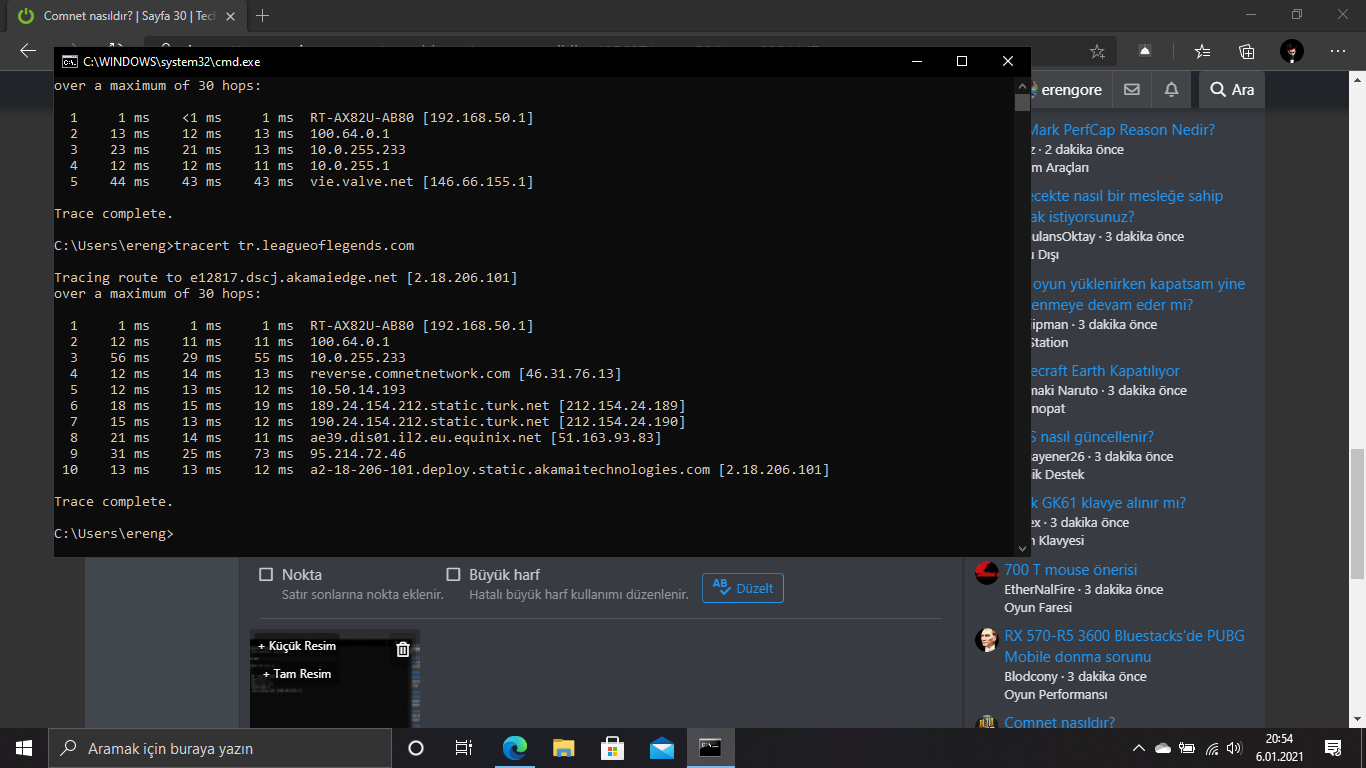Open the GK61 klavye alınır mı thread
Screen dimensions: 1366x768
point(1107,503)
